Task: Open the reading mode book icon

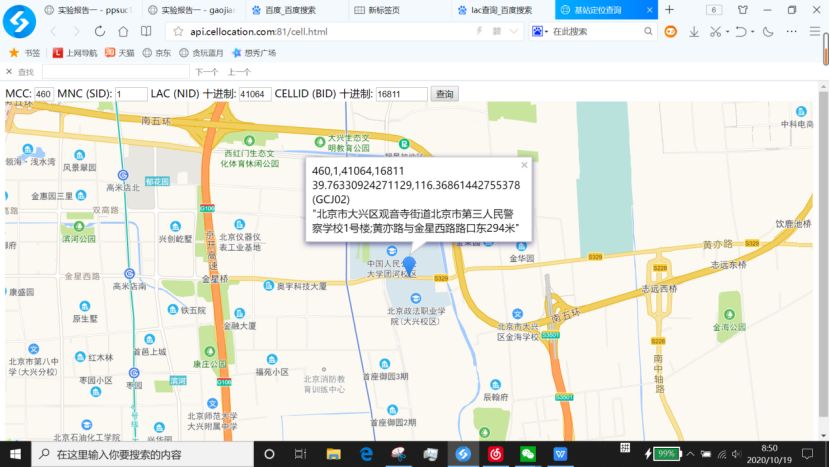Action: coord(146,32)
